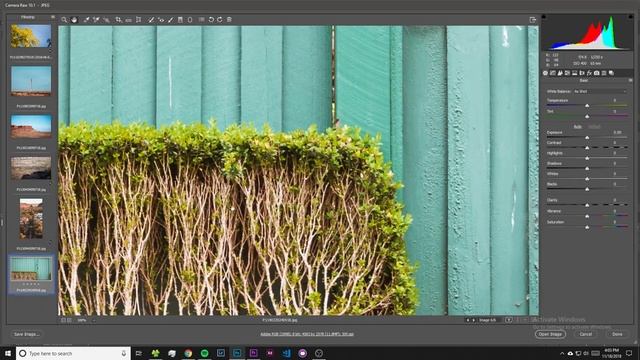Select the Zoom tool
Screen dimensions: 640x360
[x=64, y=20]
